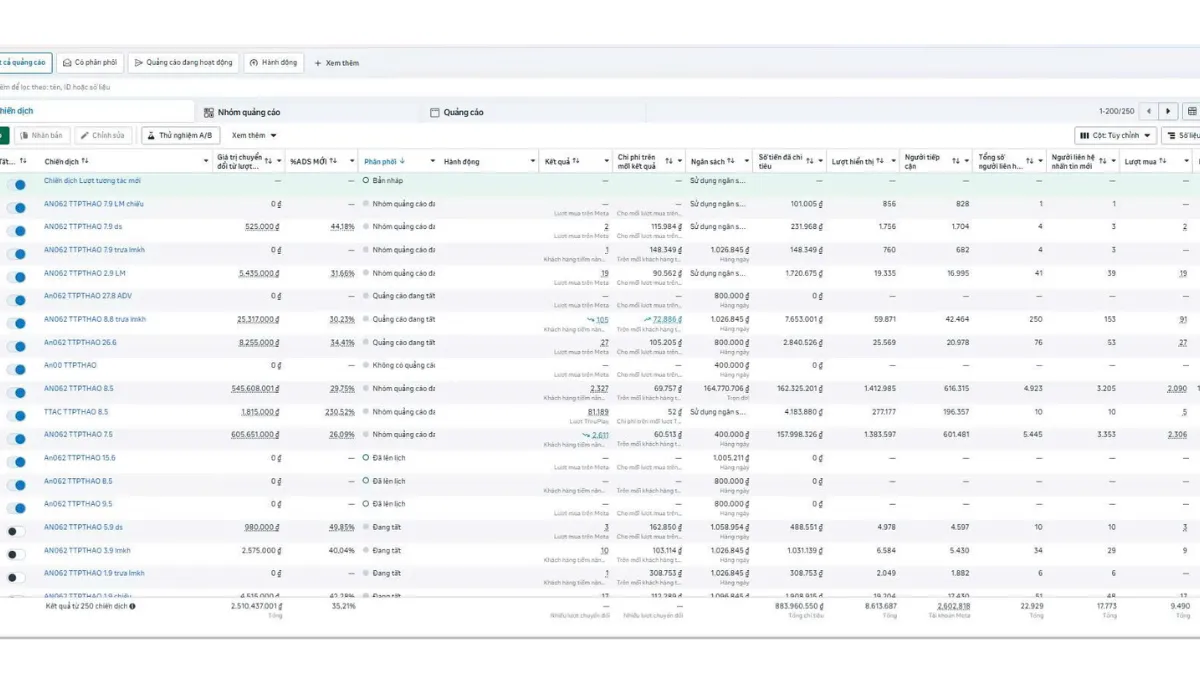Sort by the Chiến dịch column sort icon
This screenshot has height=675, width=1200.
(x=85, y=161)
